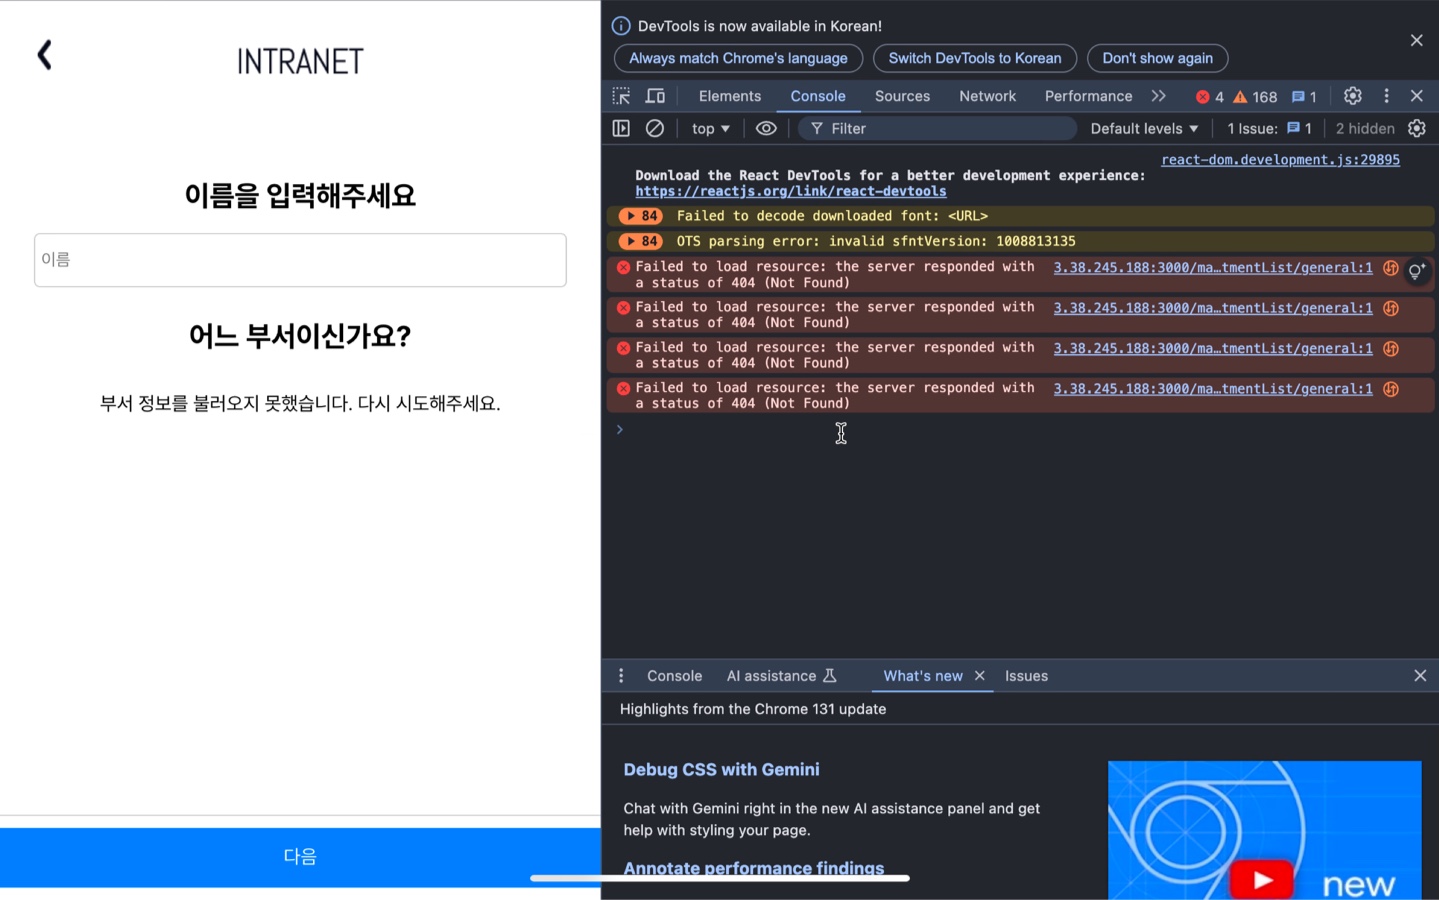Open the drawer three-dot menu

click(x=621, y=676)
